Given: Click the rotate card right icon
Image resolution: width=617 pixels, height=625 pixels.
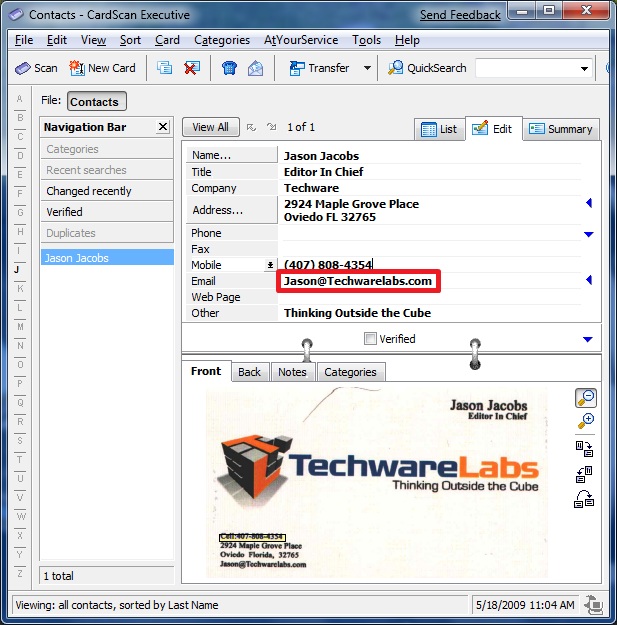Looking at the screenshot, I should (585, 449).
